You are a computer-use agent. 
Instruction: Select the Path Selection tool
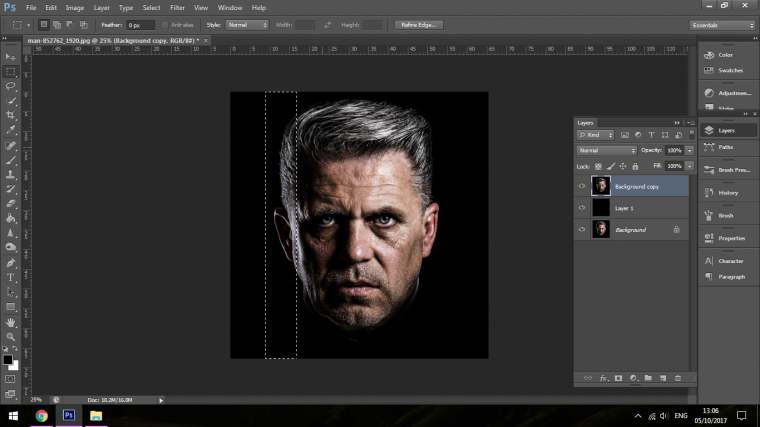(10, 292)
